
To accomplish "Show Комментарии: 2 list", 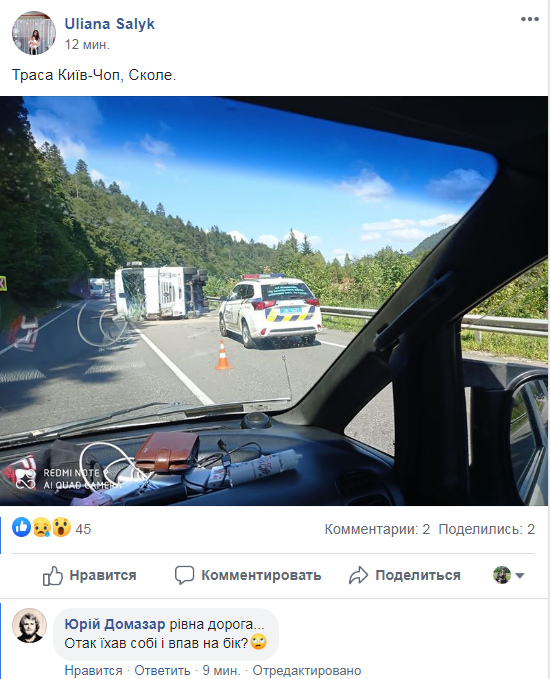I will [377, 529].
